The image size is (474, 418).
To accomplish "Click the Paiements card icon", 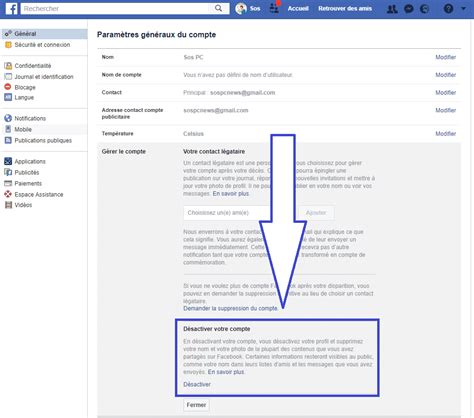I will 8,183.
